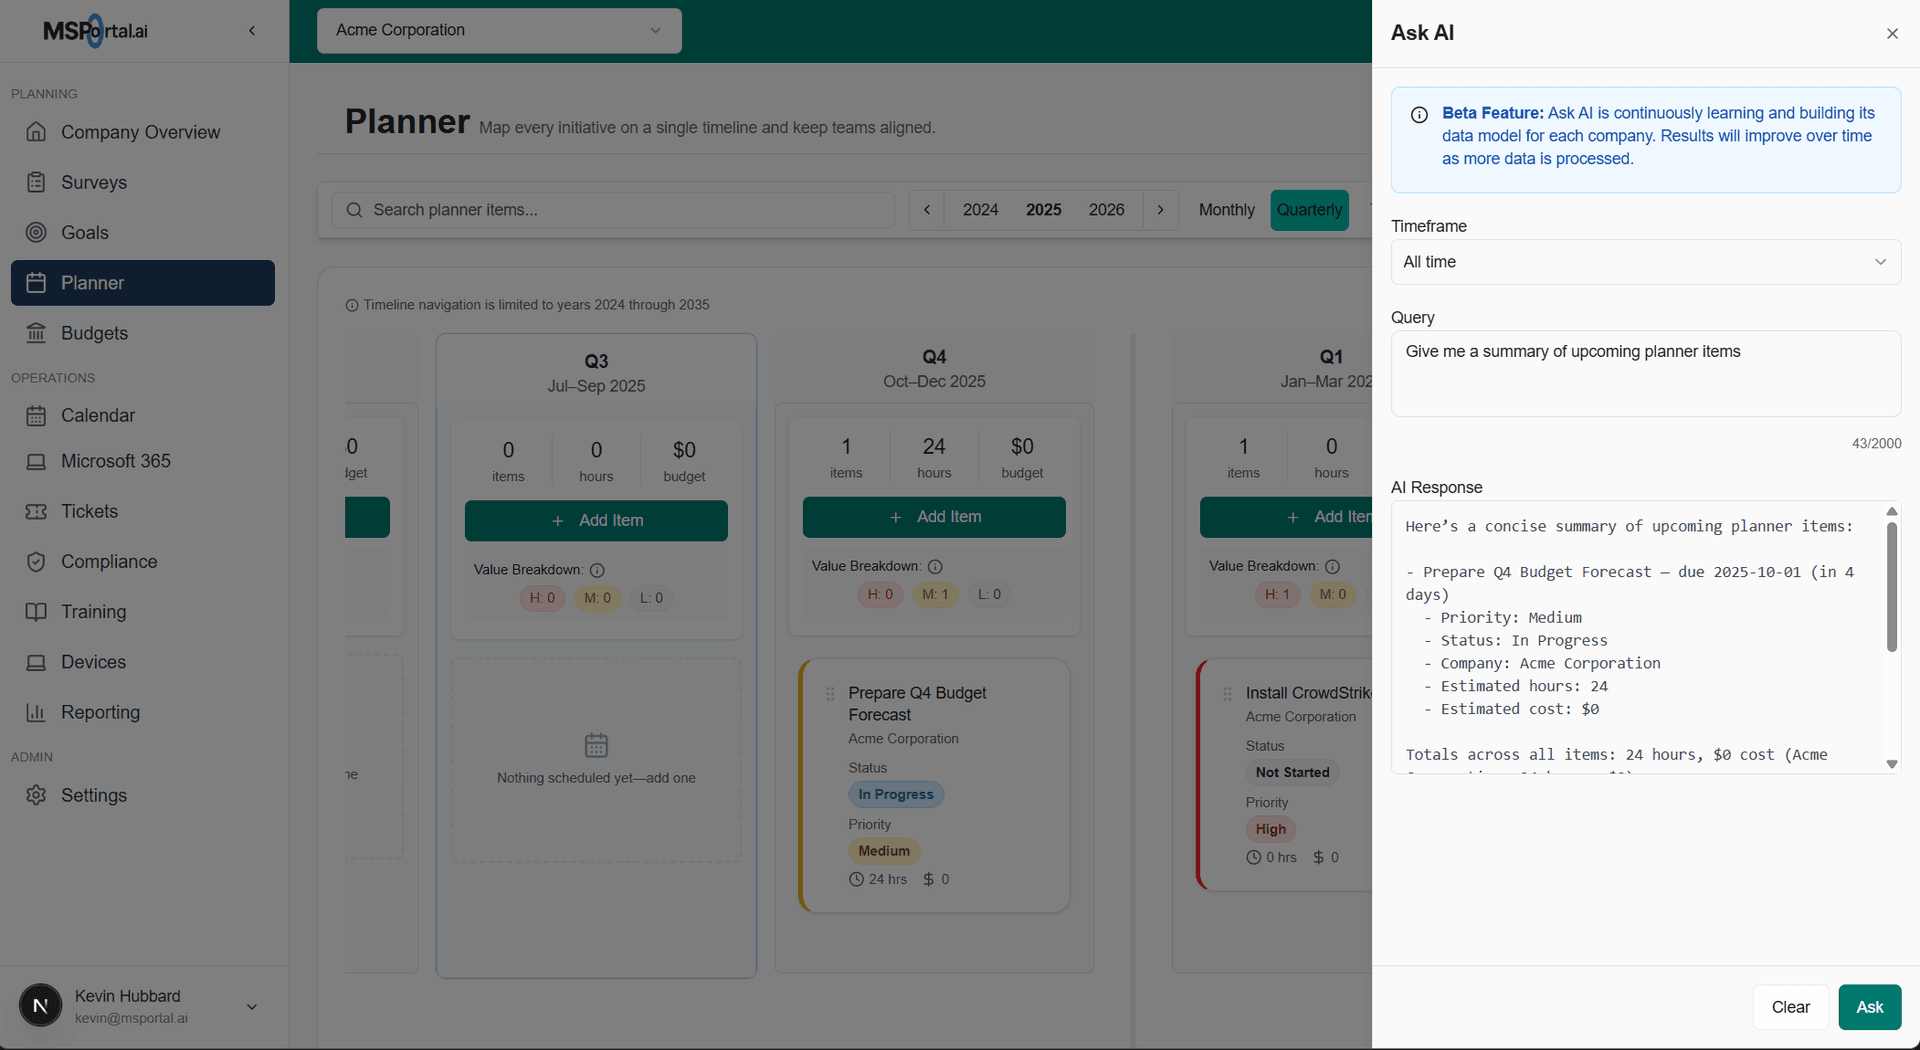Open the Timeframe All time dropdown

coord(1645,262)
